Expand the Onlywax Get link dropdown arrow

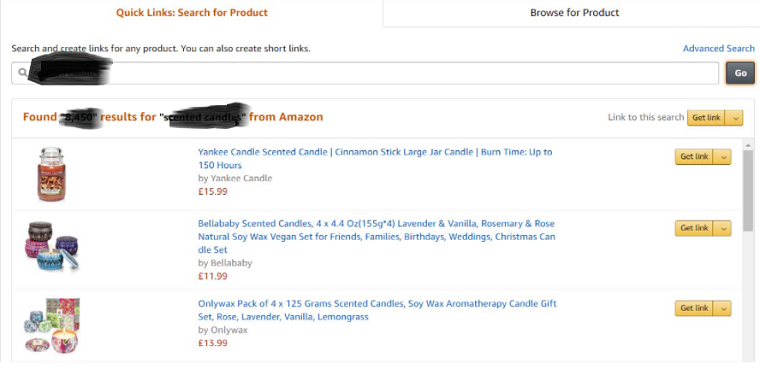723,308
